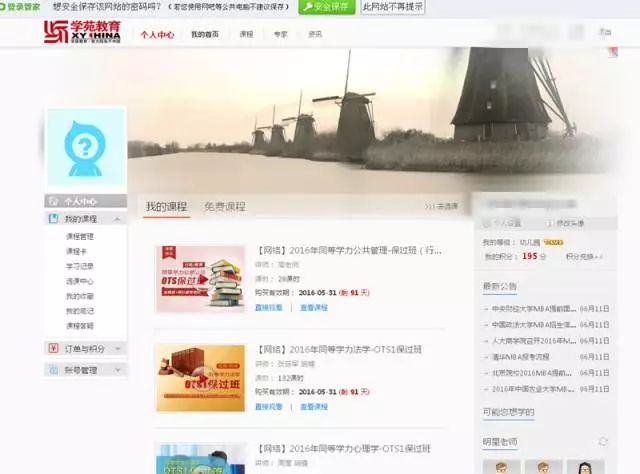Click the 个人中心 sidebar header icon
Screen dimensions: 640x474
point(53,201)
